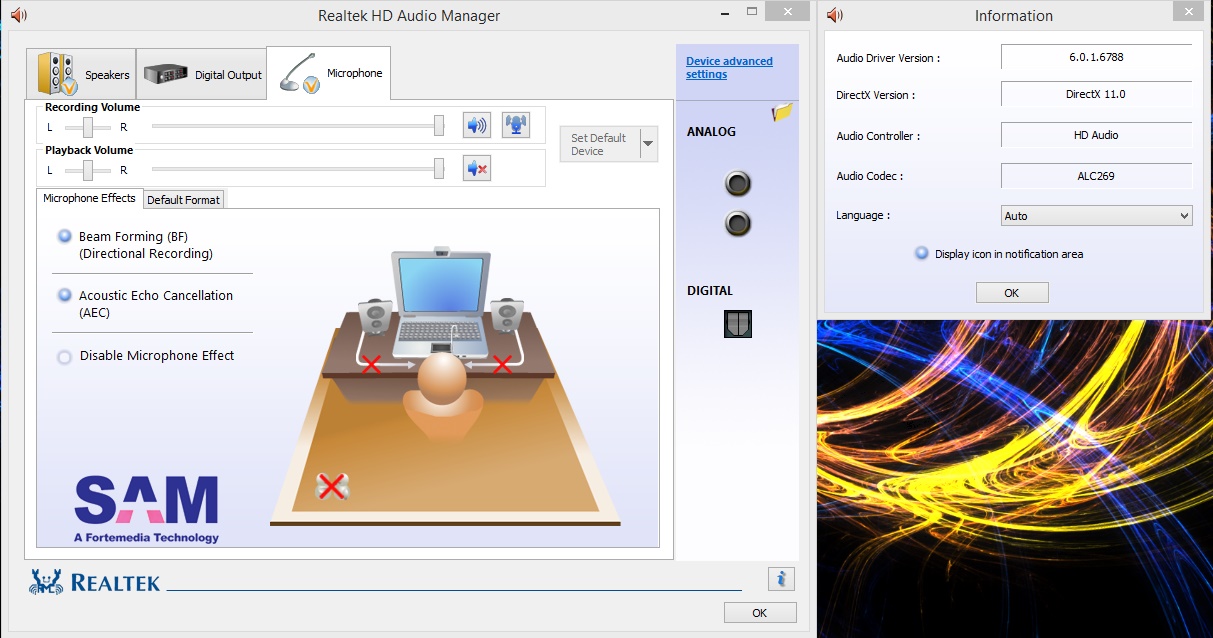Click the Set Default Device button
Viewport: 1213px width, 638px height.
coord(599,144)
